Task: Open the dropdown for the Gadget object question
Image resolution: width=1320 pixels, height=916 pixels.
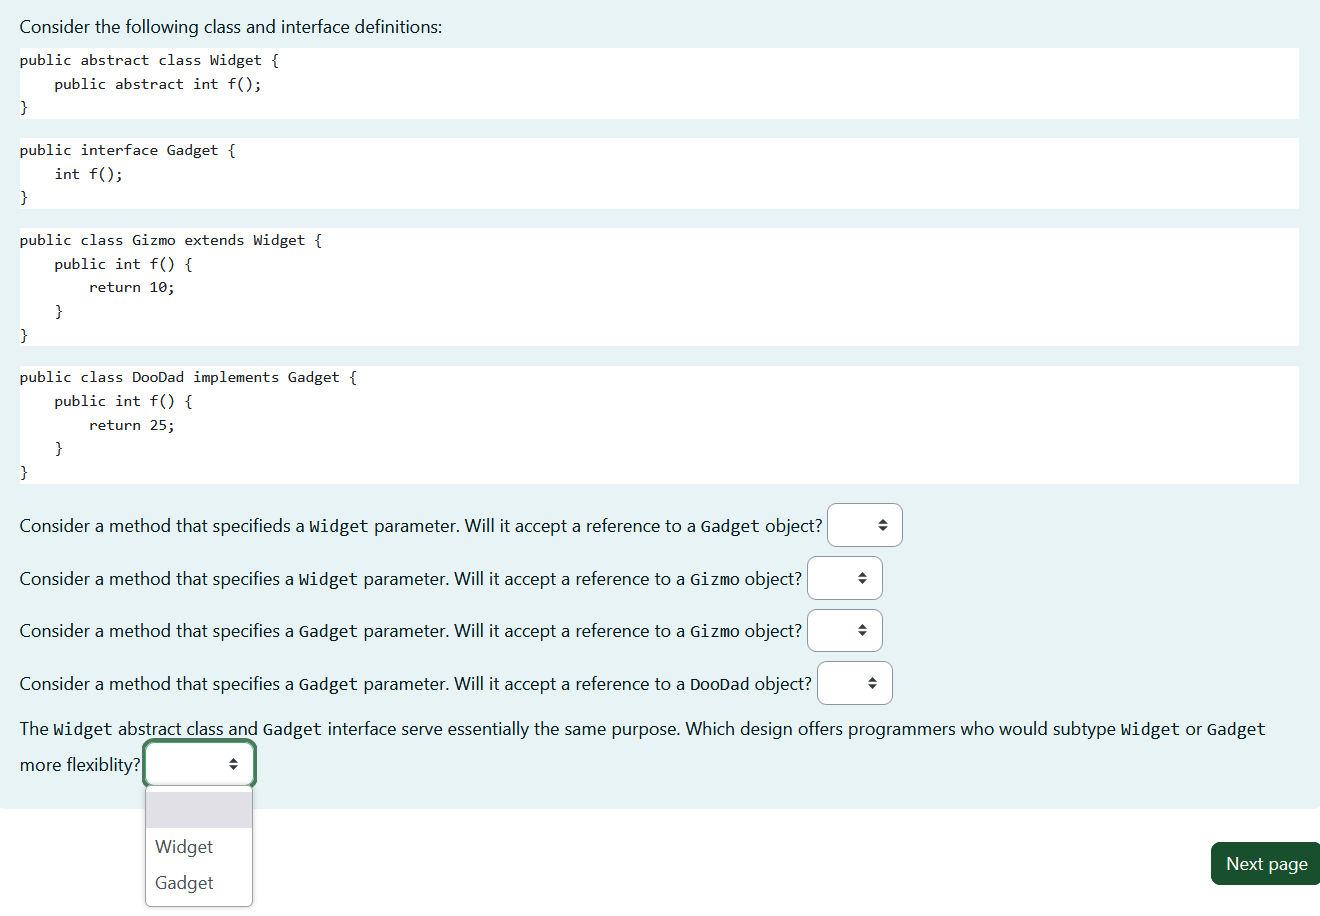Action: click(864, 524)
